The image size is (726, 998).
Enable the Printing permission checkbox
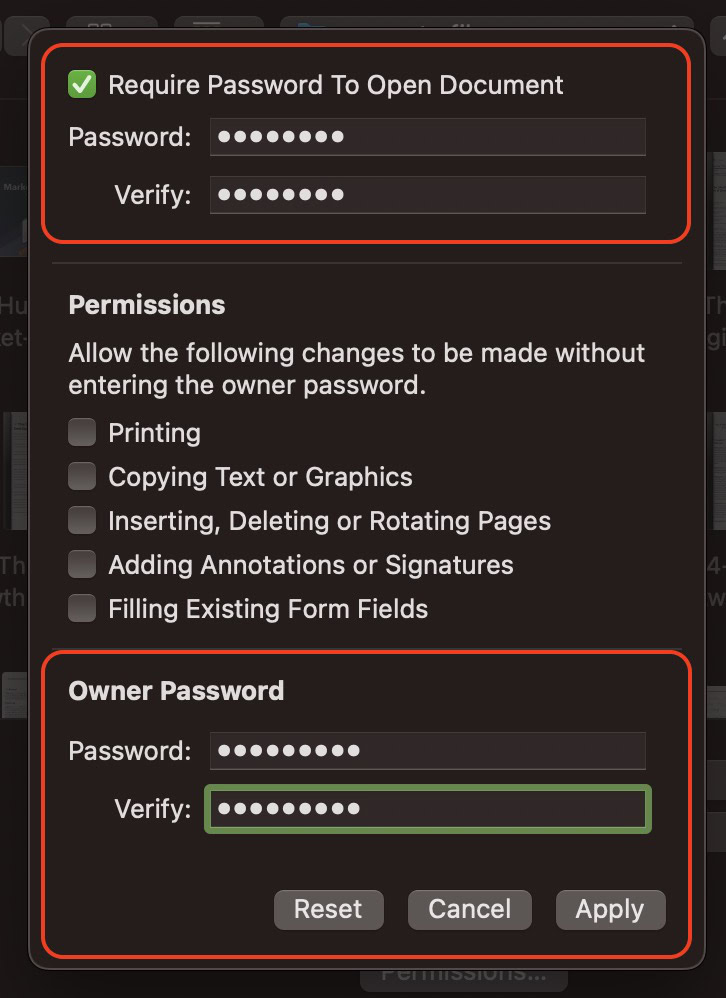click(82, 433)
